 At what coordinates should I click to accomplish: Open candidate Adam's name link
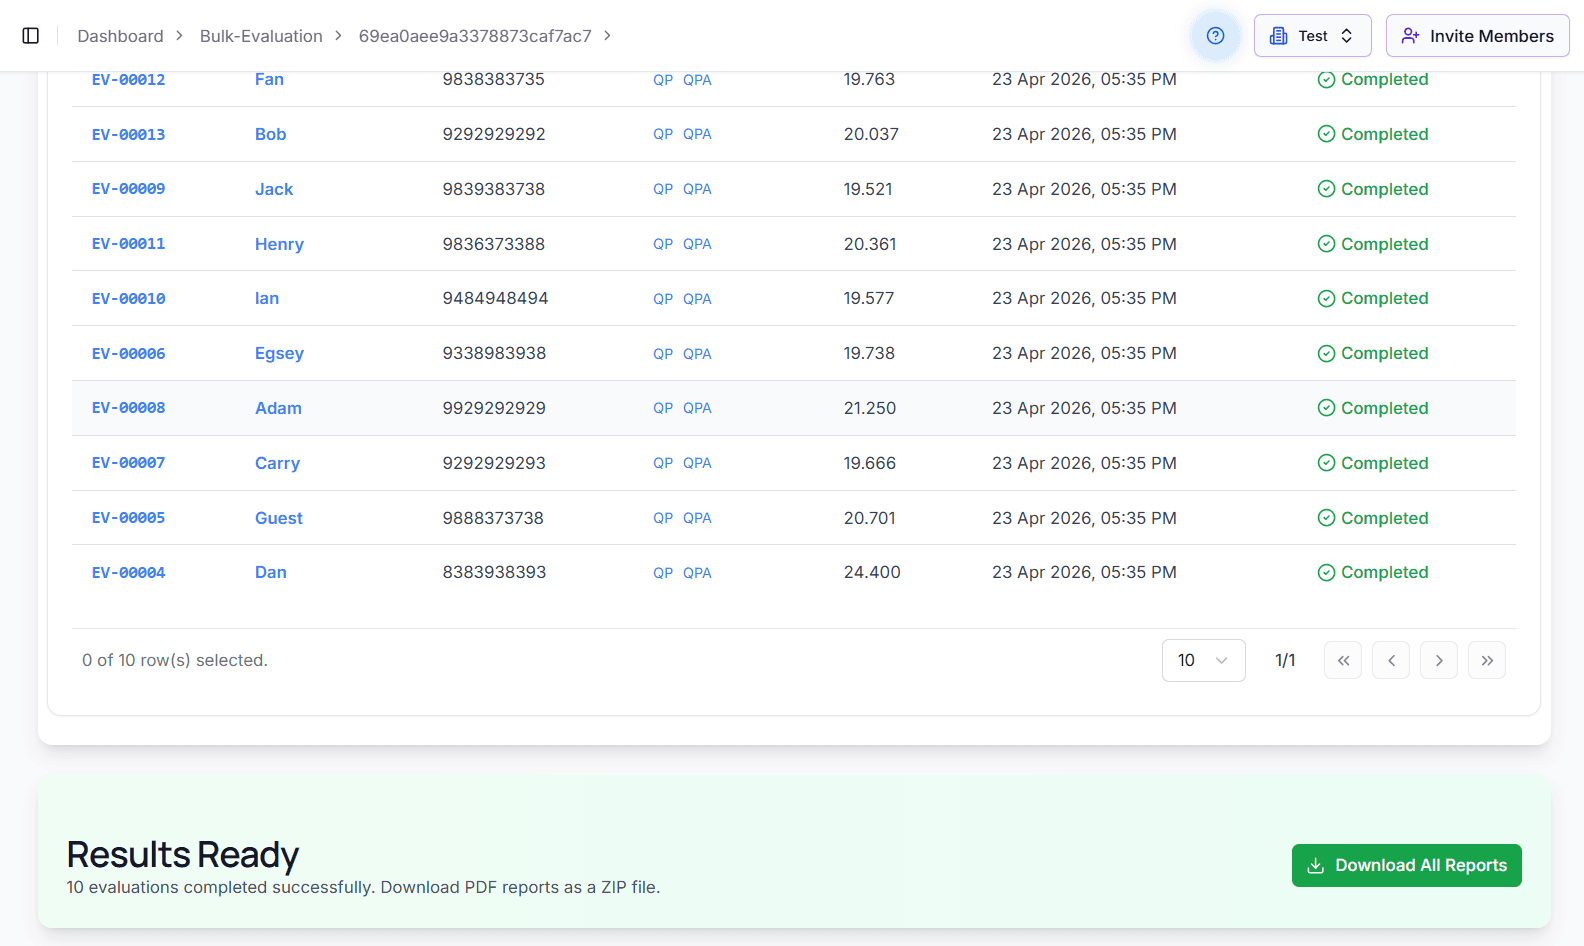click(x=278, y=408)
